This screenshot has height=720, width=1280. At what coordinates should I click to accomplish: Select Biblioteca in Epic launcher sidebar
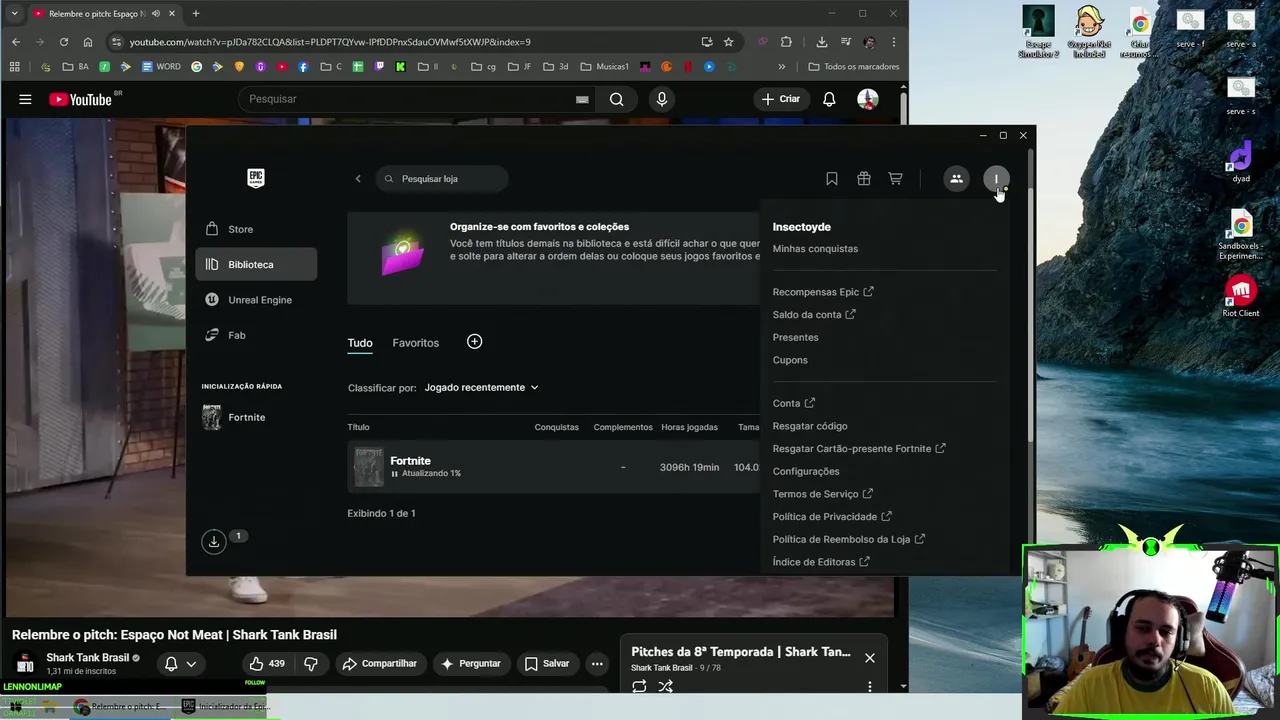pos(256,264)
